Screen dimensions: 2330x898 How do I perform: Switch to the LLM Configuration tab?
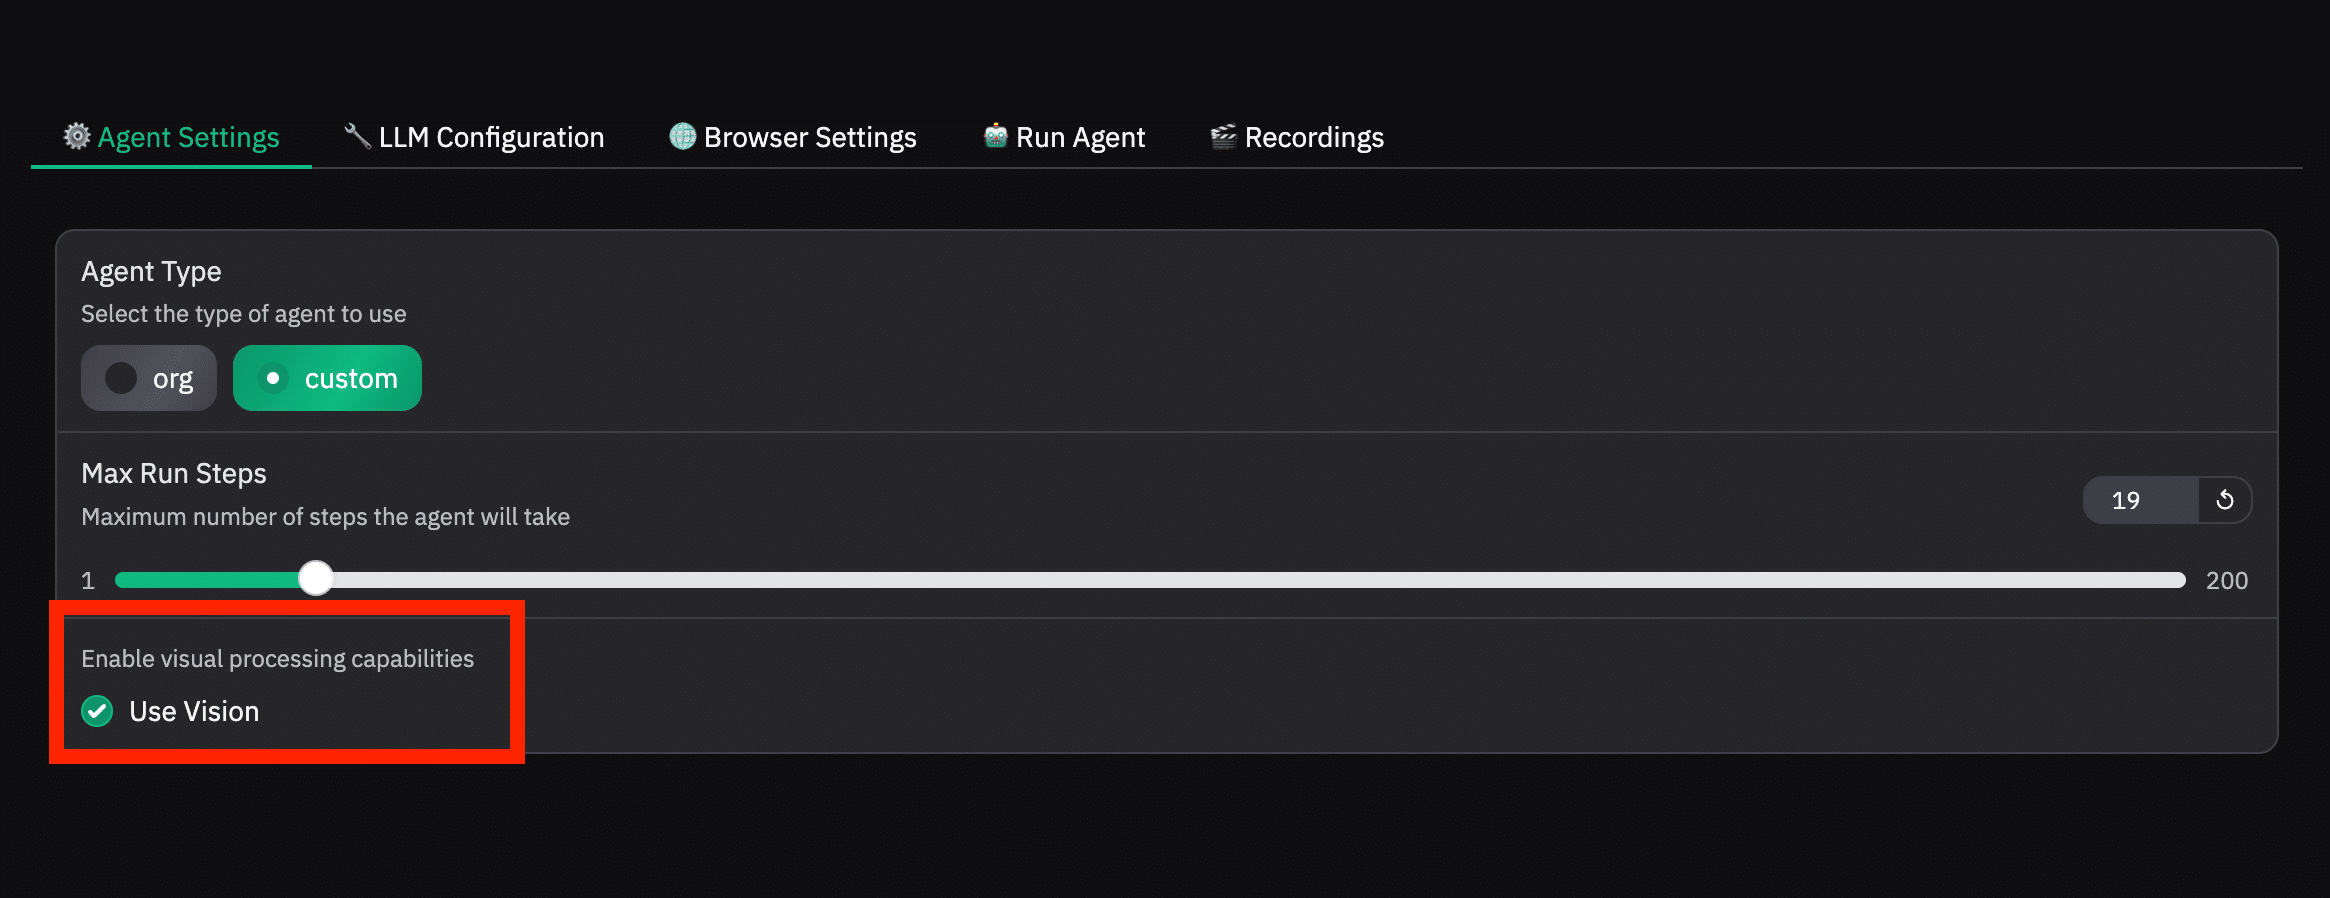491,137
